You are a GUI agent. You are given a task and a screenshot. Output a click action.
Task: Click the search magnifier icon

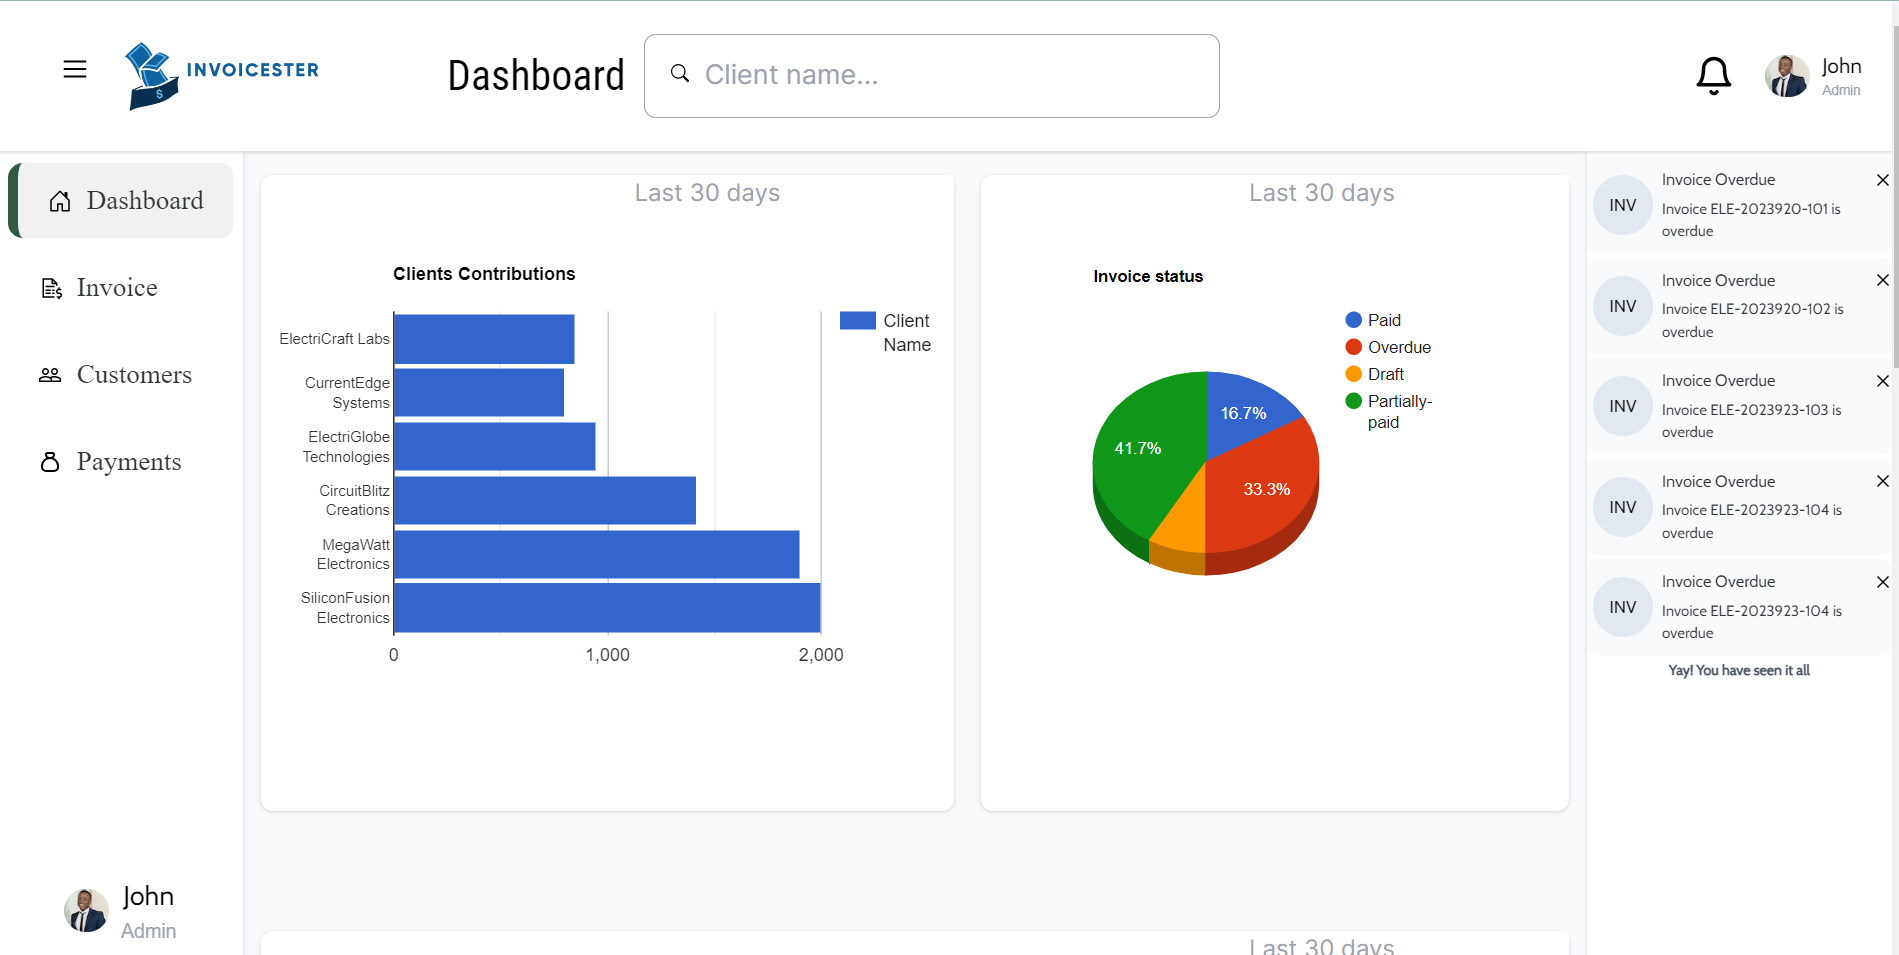click(x=680, y=73)
